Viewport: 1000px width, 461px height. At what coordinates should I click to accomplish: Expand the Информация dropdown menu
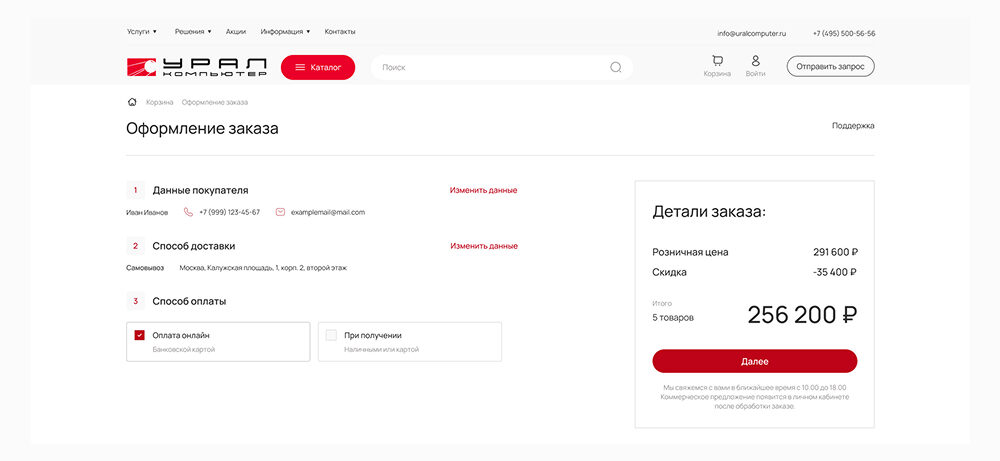coord(285,32)
